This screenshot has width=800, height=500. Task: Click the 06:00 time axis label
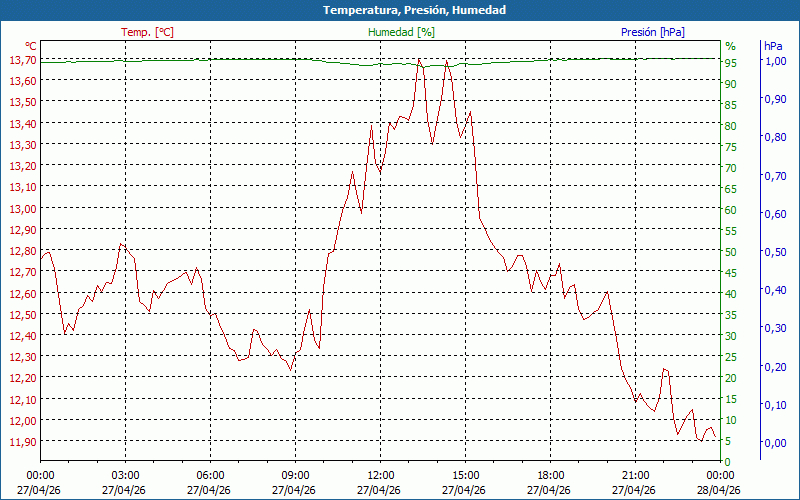[x=210, y=475]
